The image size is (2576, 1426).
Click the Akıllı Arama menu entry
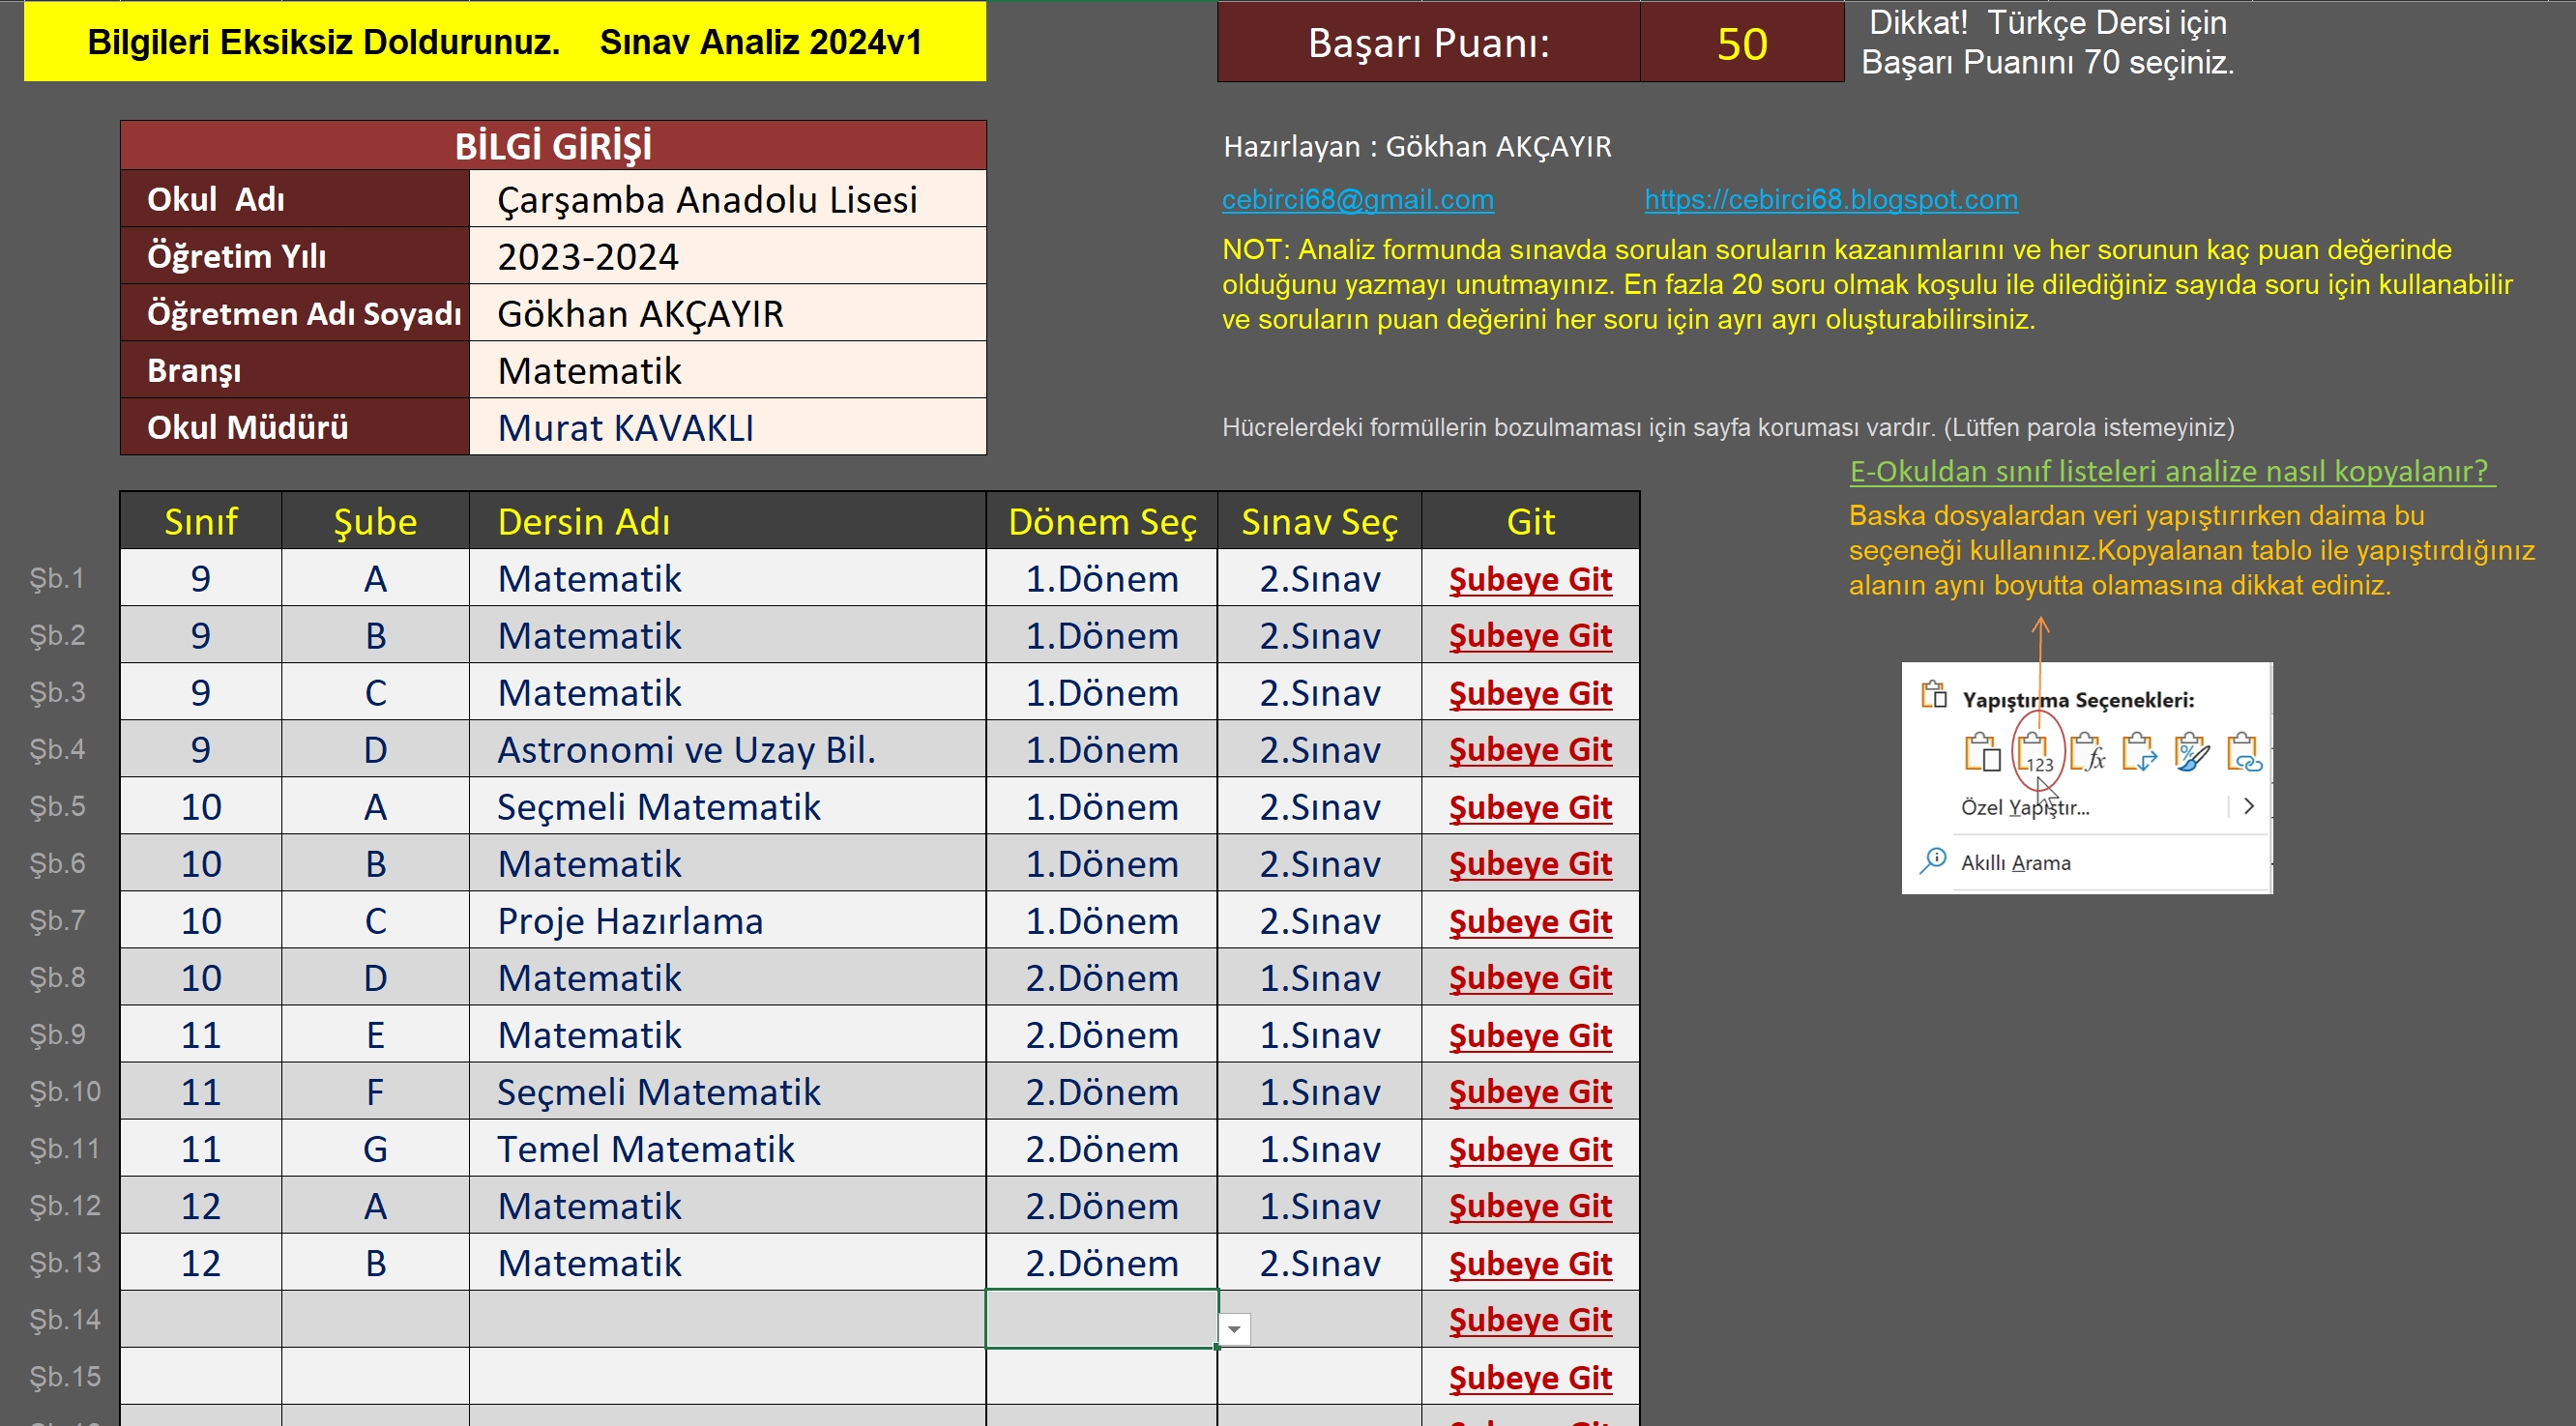(2015, 863)
